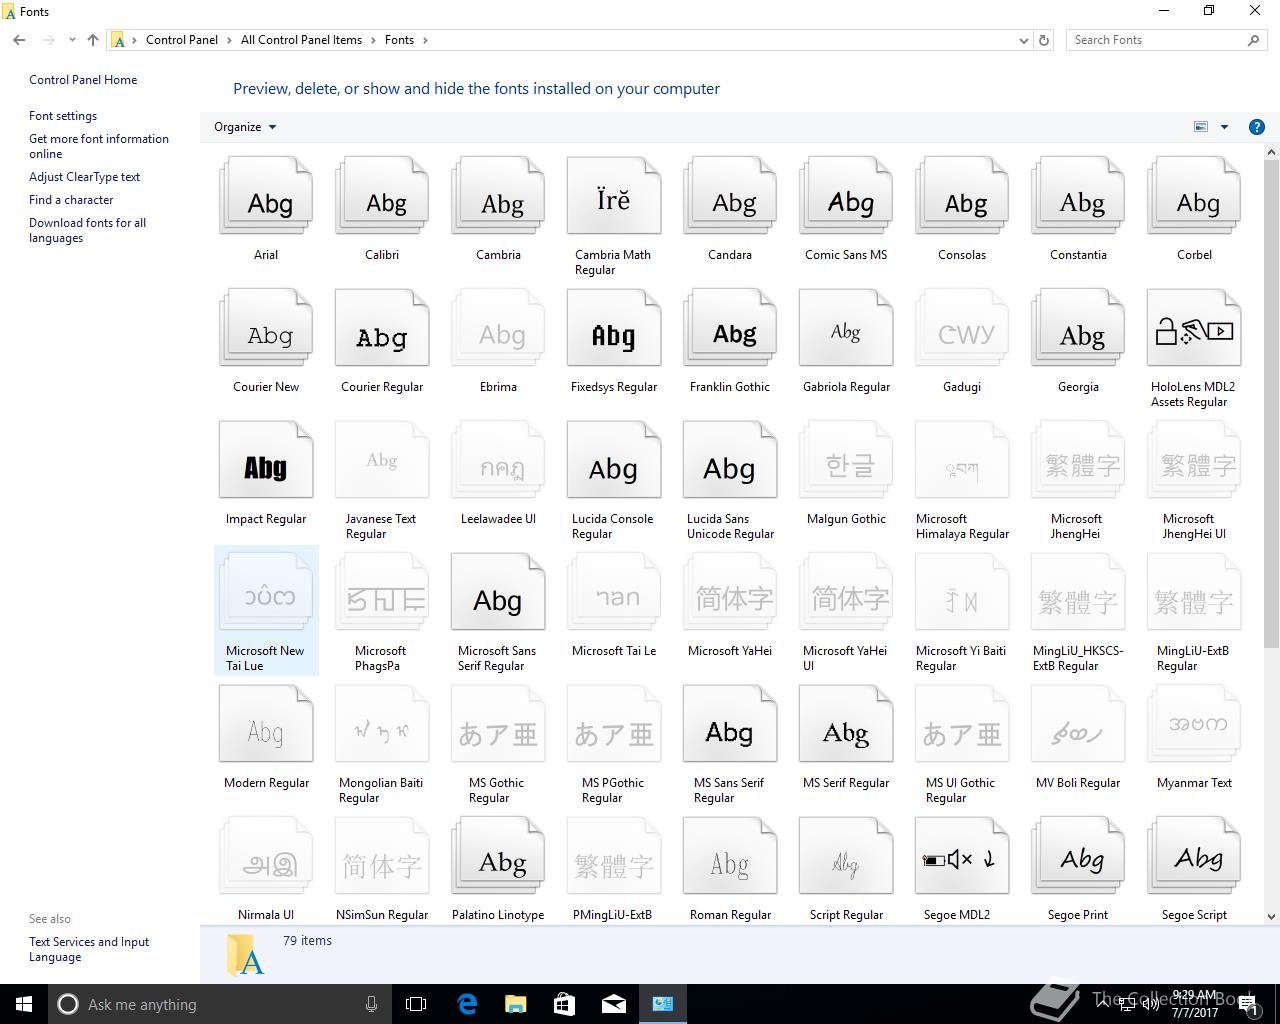This screenshot has height=1024, width=1280.
Task: Open the Windows Start menu
Action: [24, 1004]
